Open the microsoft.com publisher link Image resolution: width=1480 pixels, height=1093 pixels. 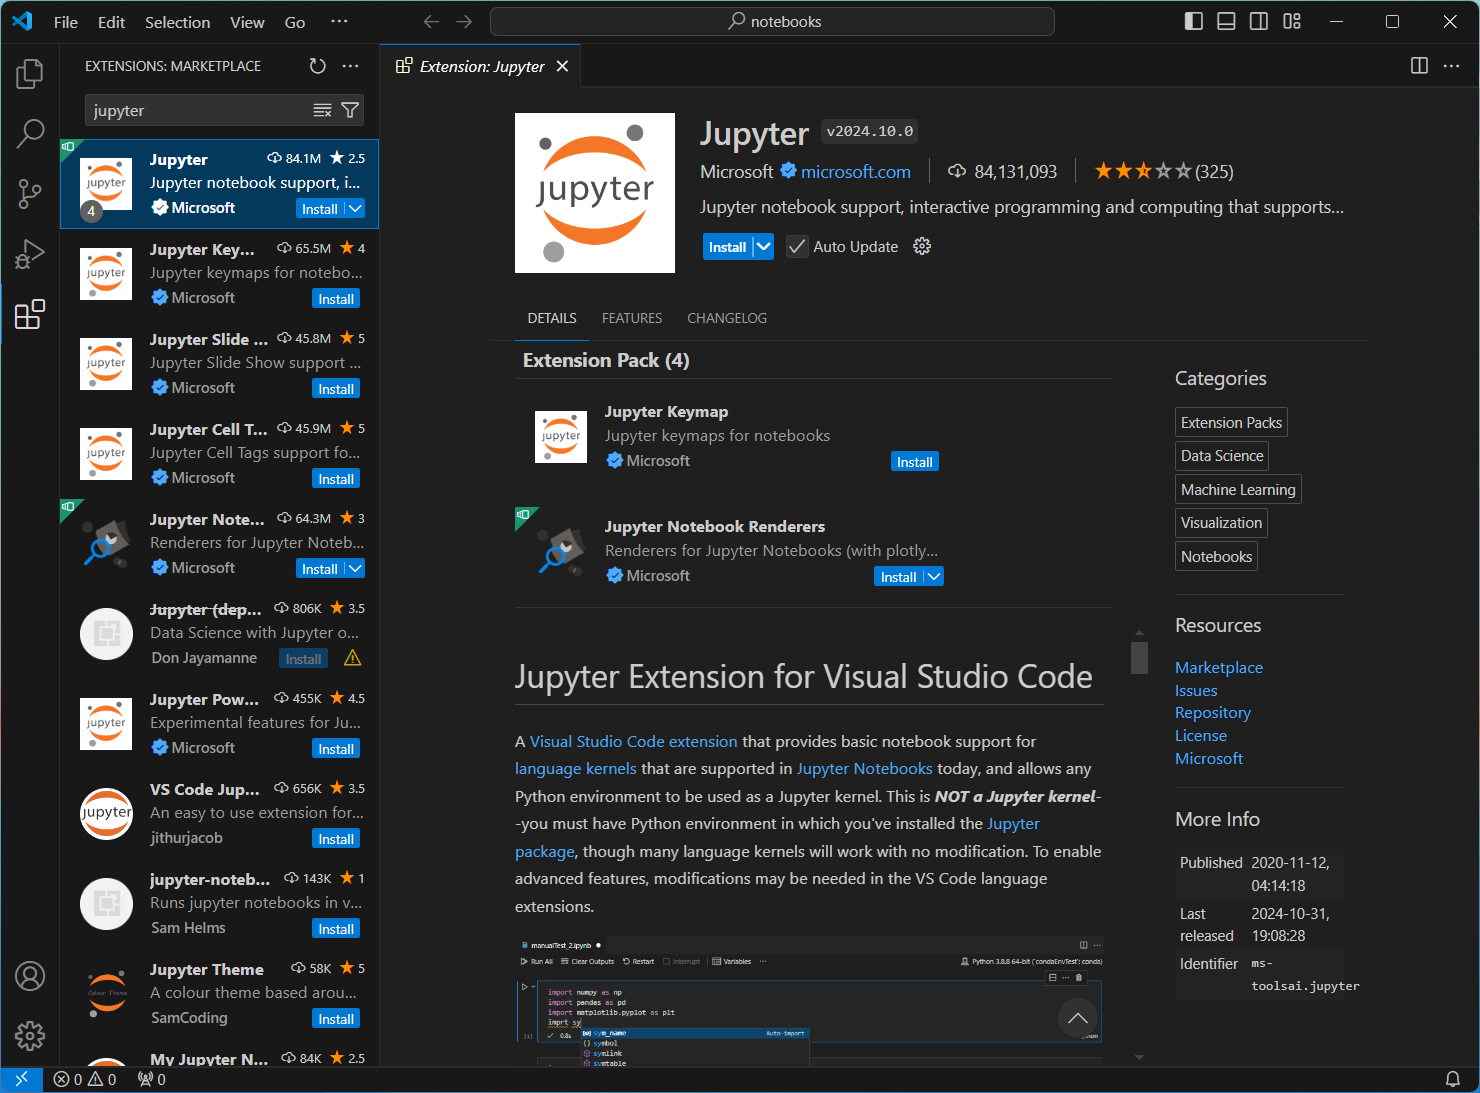click(856, 172)
